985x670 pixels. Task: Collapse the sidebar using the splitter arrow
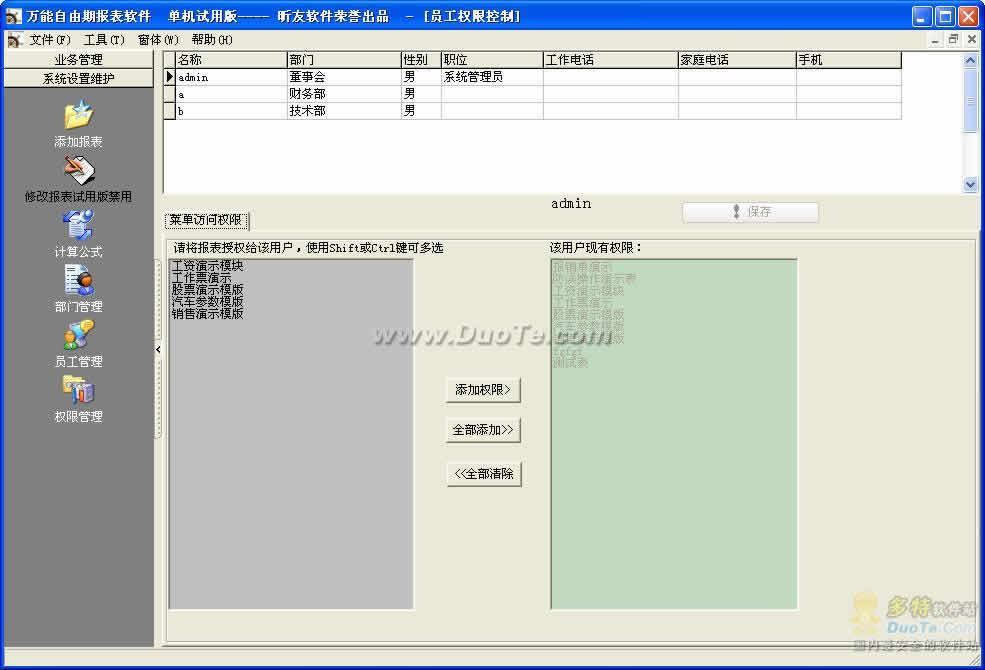coord(158,349)
